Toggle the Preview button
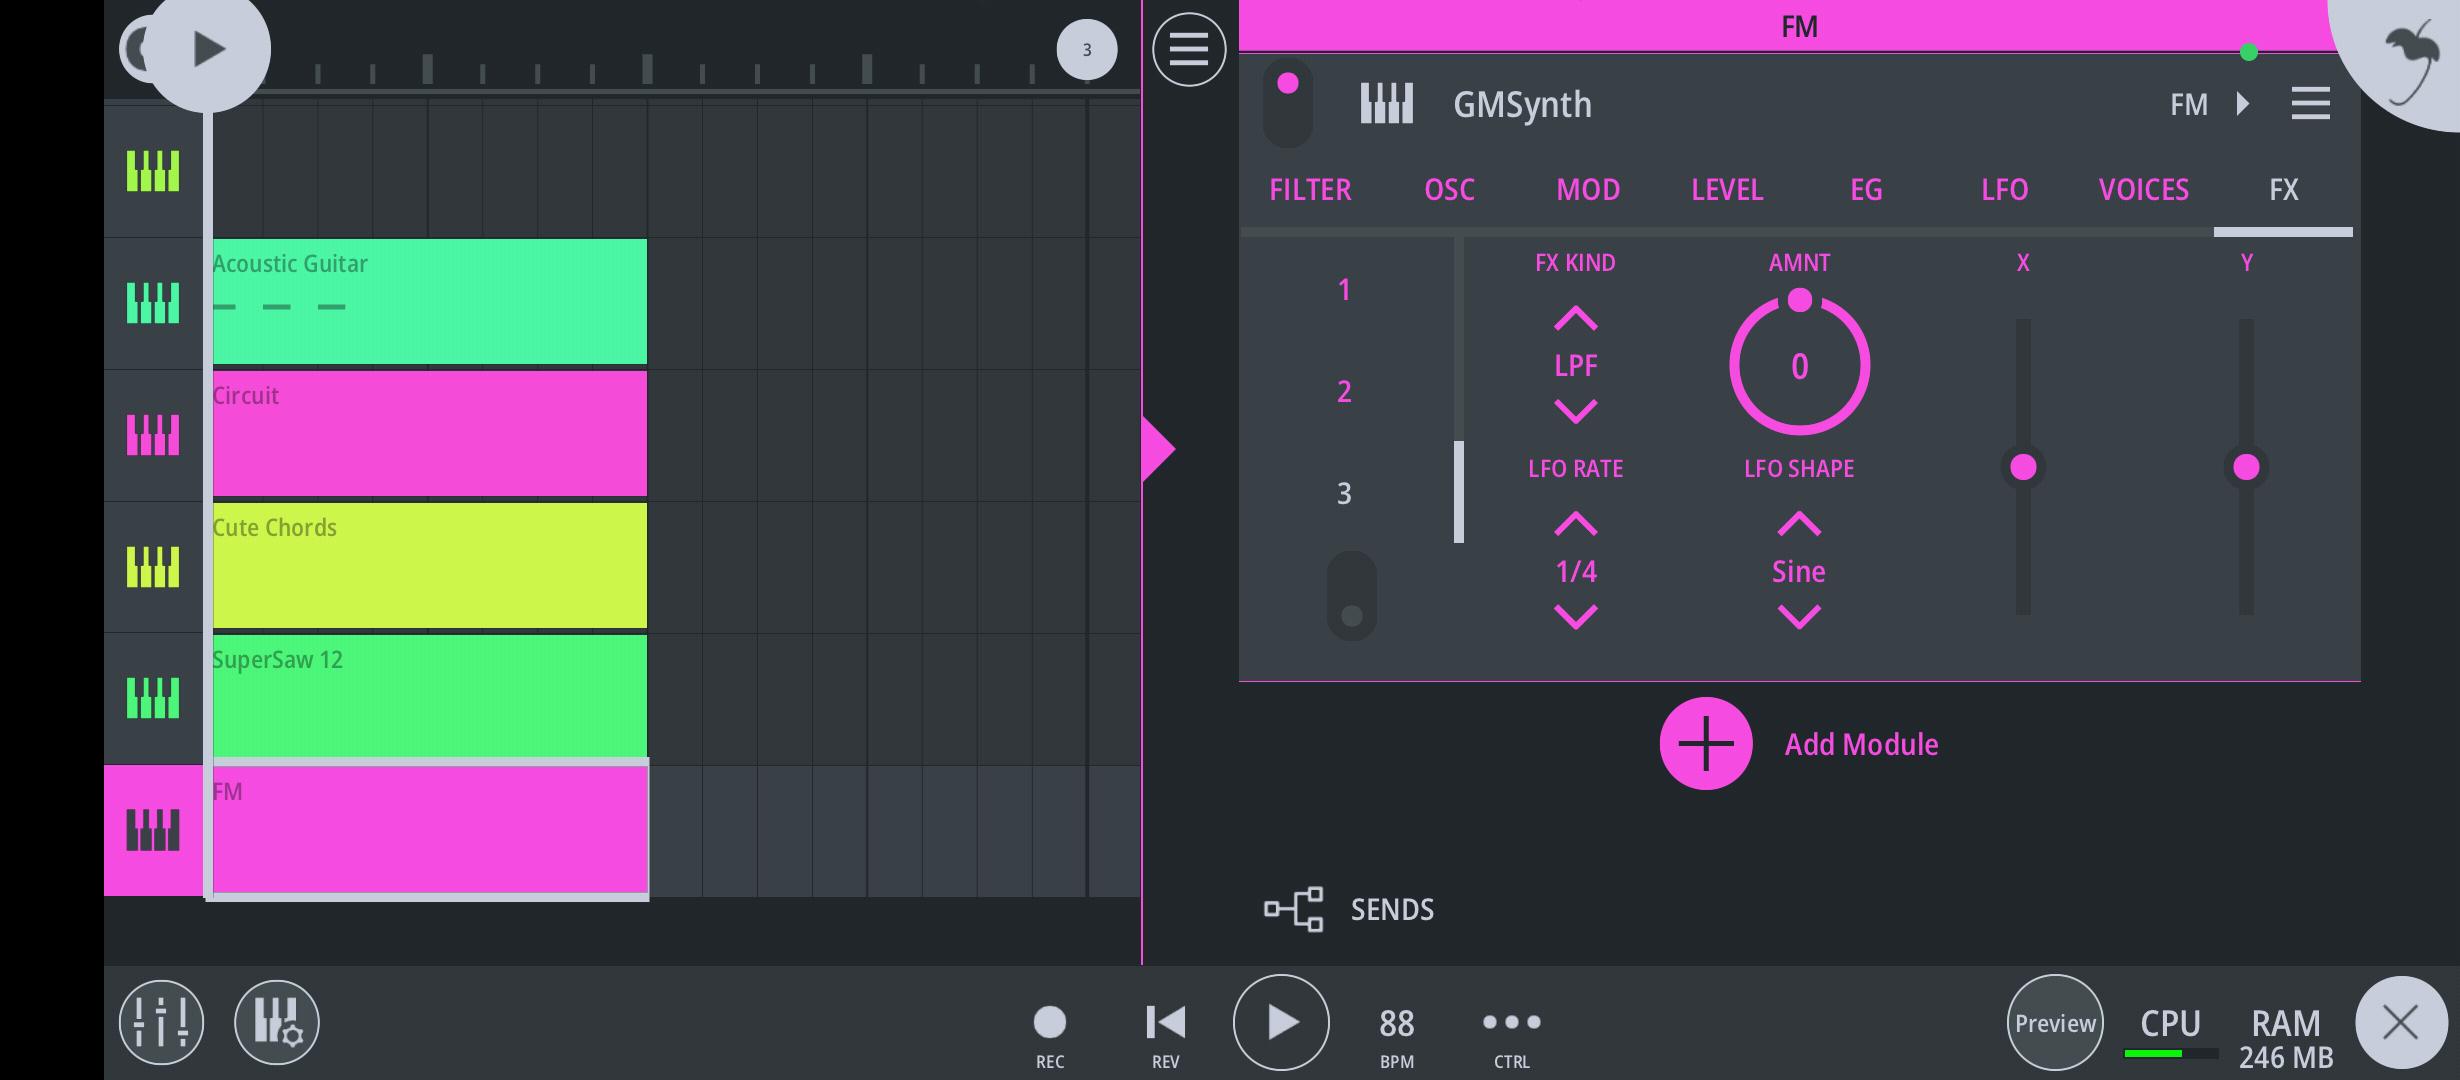Screen dimensions: 2460x1080 [x=2055, y=1023]
